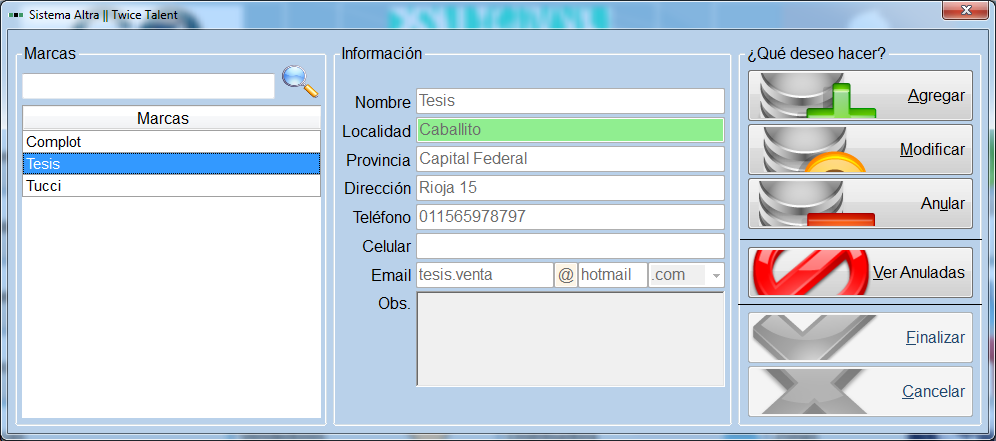Select Tucci in the Marcas list
Viewport: 996px width, 441px height.
coord(172,186)
